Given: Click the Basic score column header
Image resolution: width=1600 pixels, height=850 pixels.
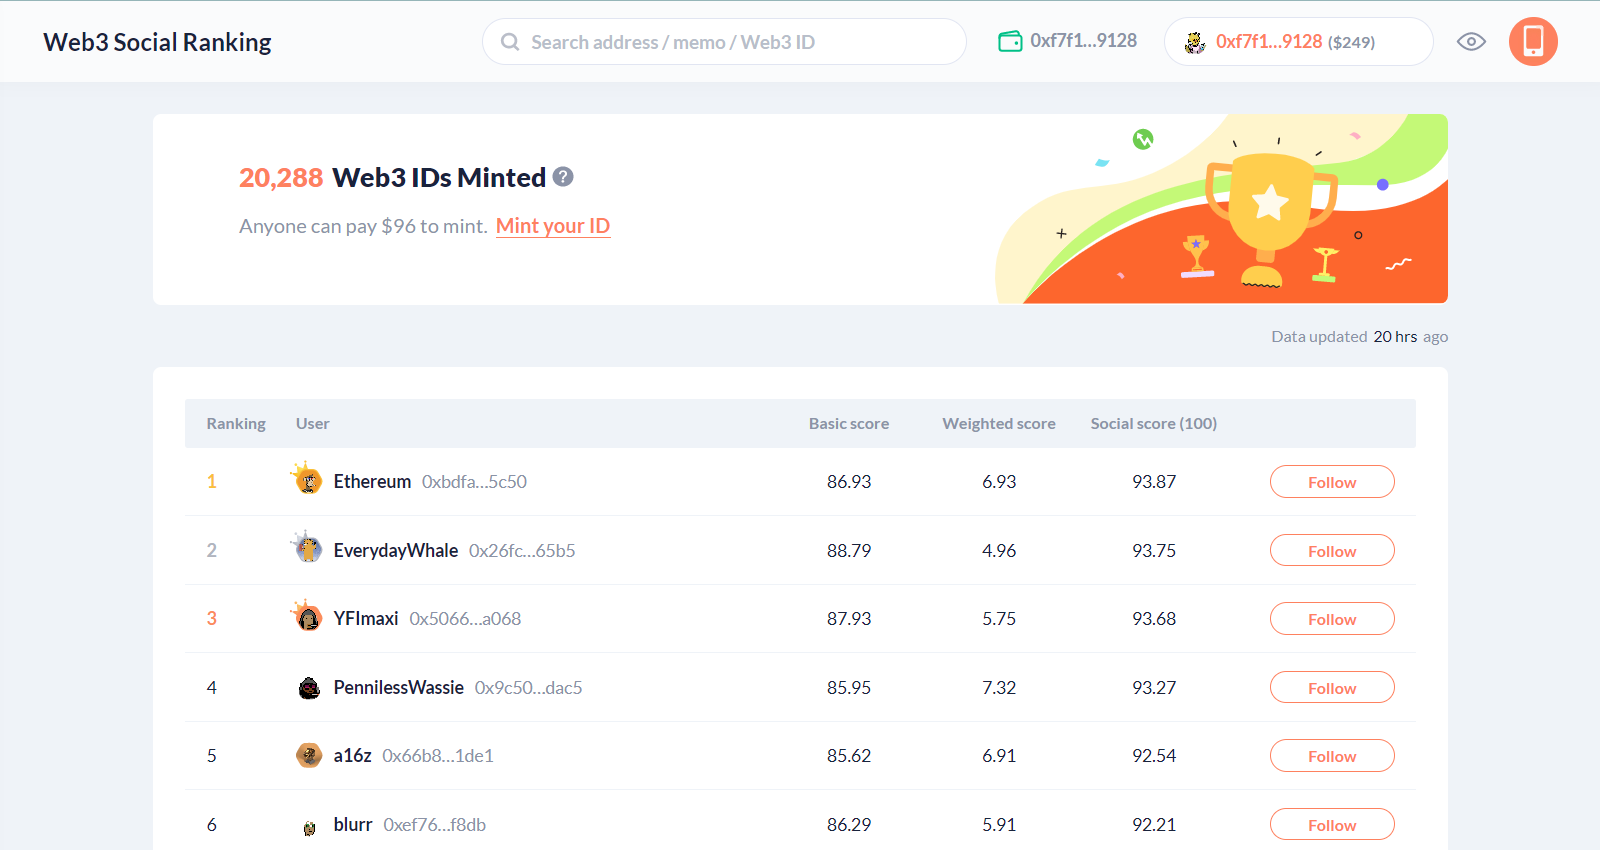Looking at the screenshot, I should coord(849,424).
